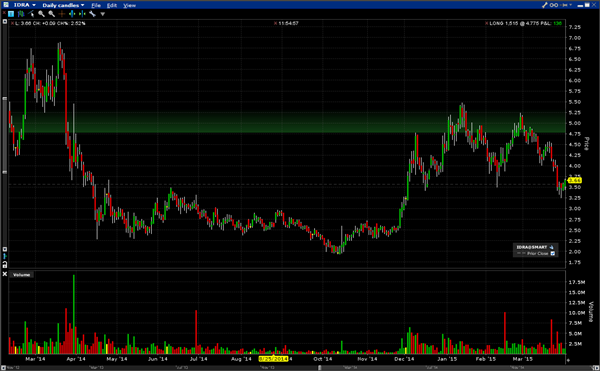The image size is (600, 371).
Task: Click the IDRA@SMART legend label
Action: point(532,247)
